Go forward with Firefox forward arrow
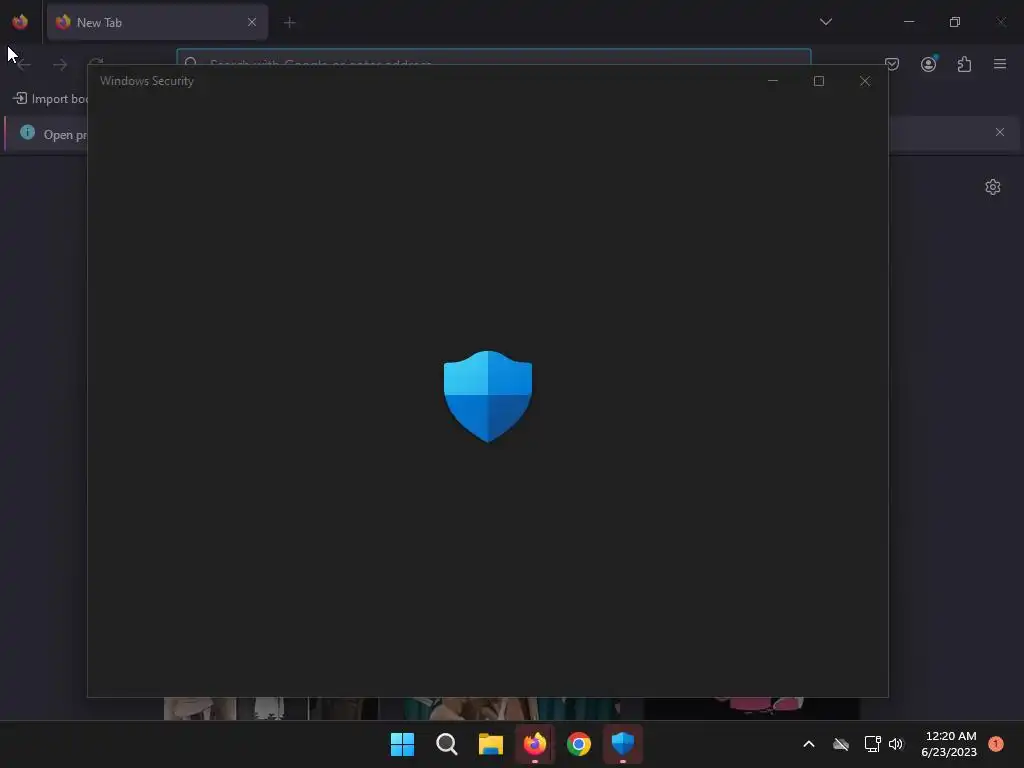Image resolution: width=1024 pixels, height=768 pixels. [x=60, y=65]
